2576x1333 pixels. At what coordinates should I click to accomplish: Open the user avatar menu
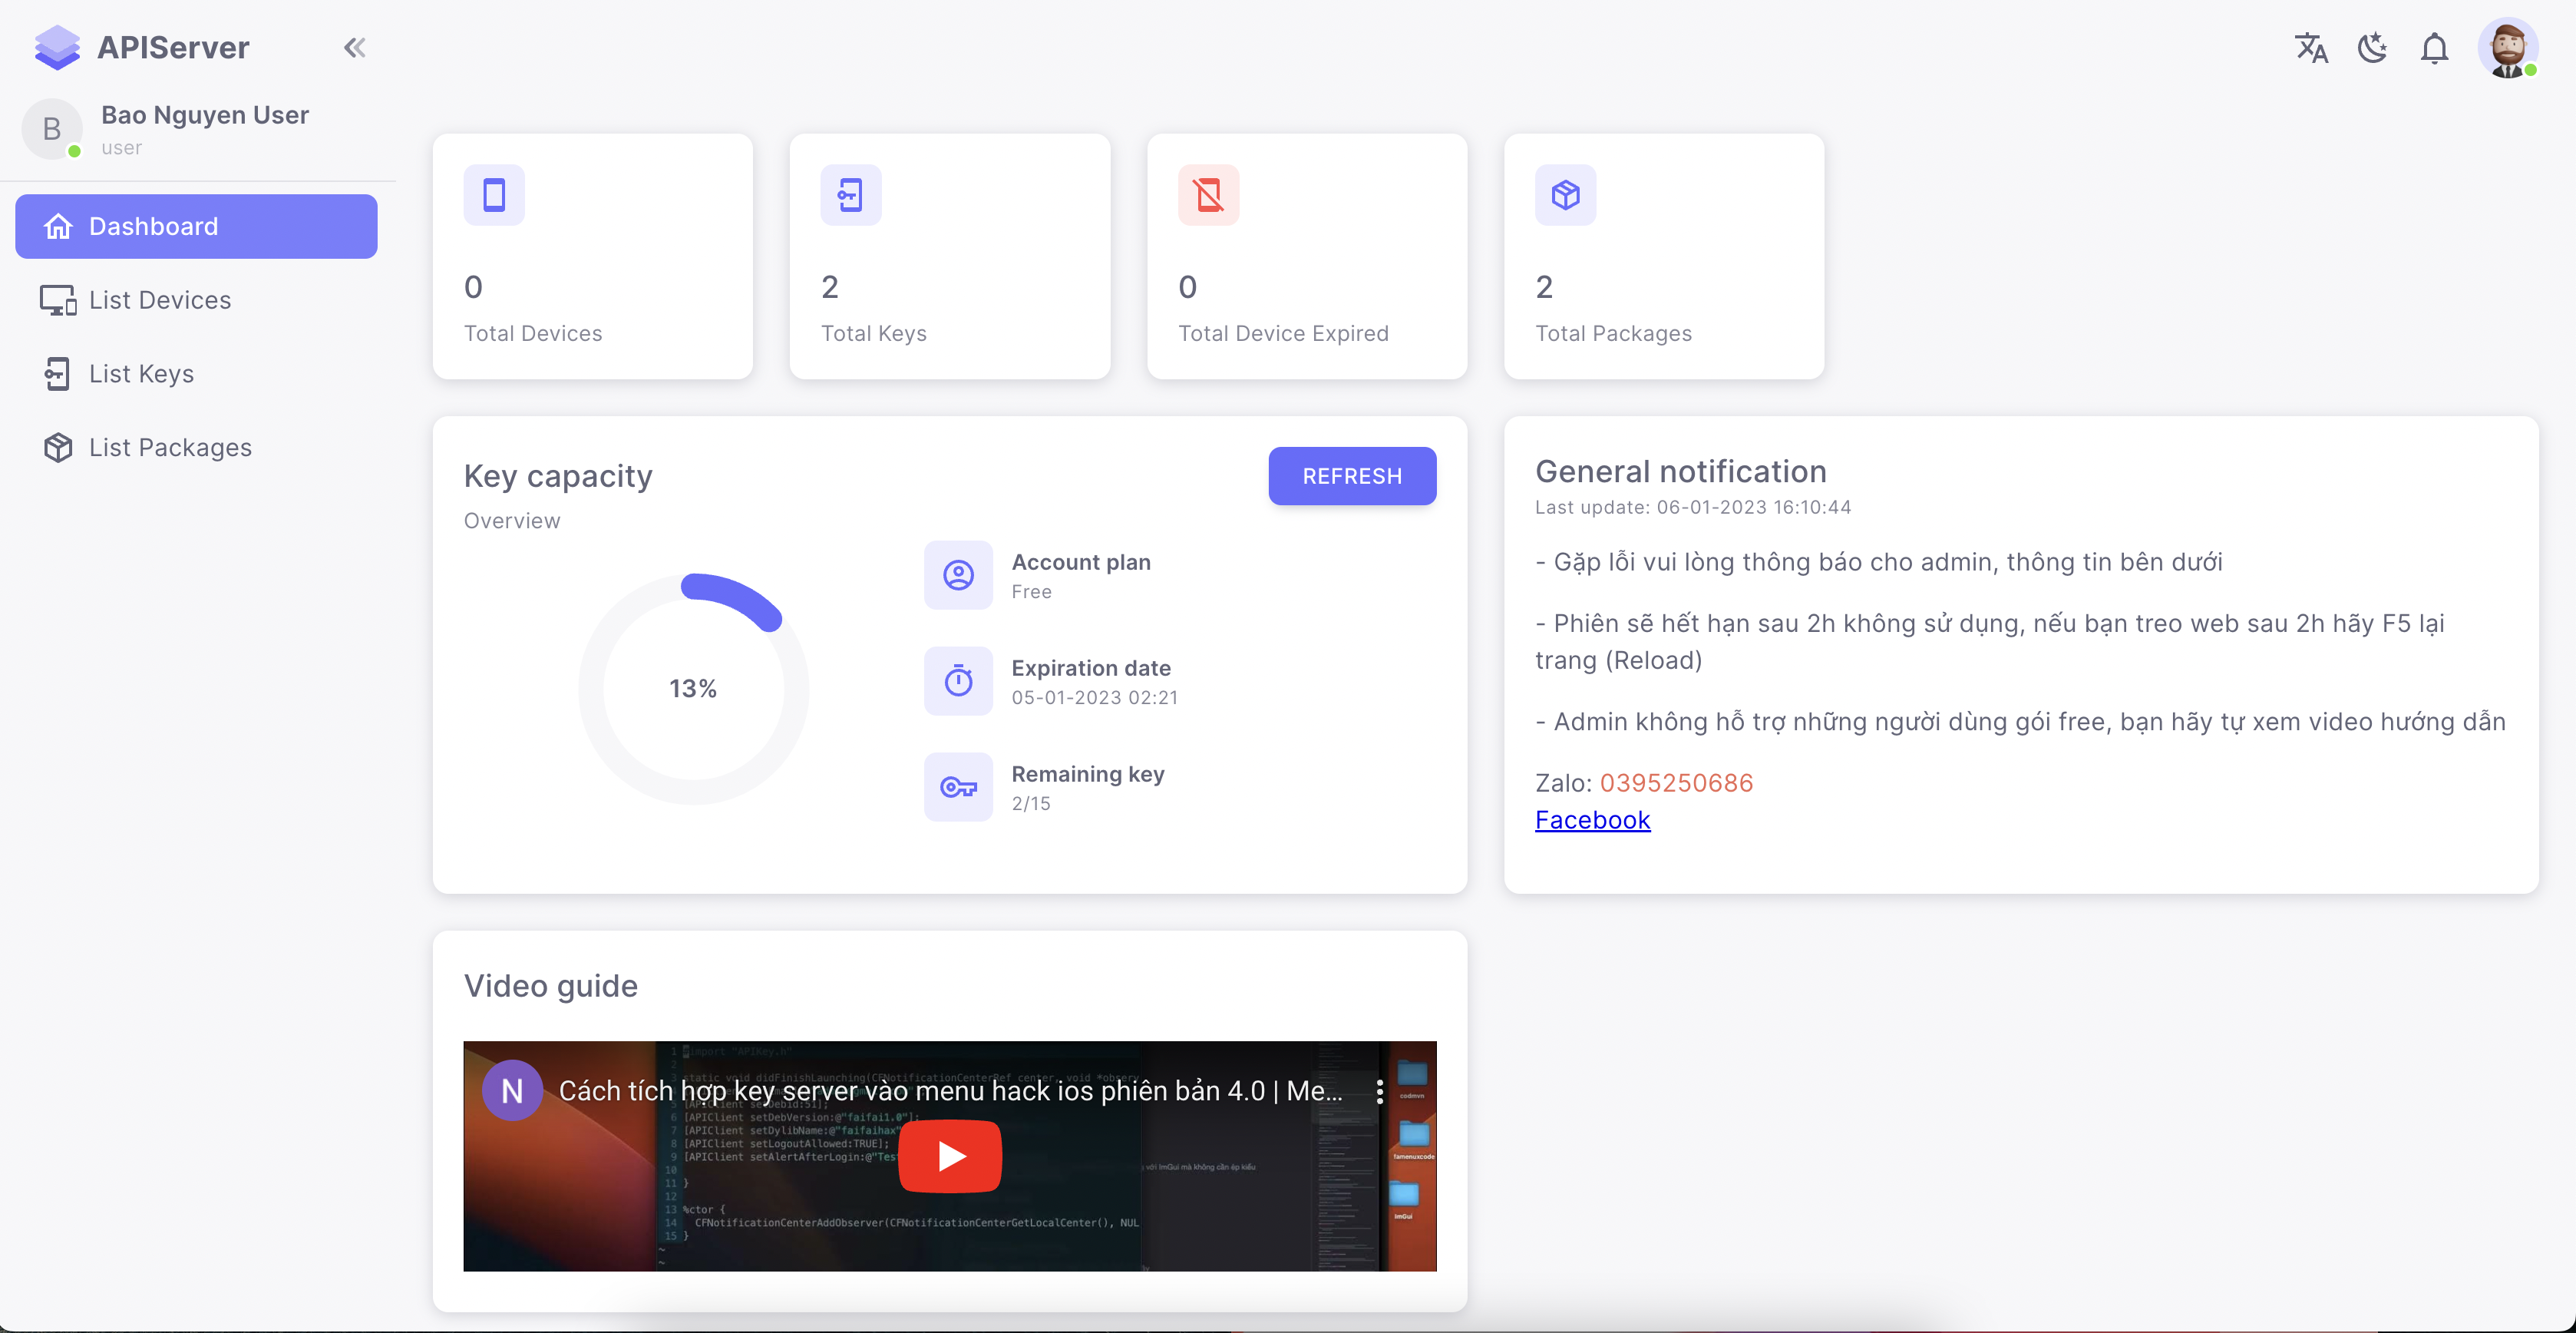pyautogui.click(x=2507, y=47)
